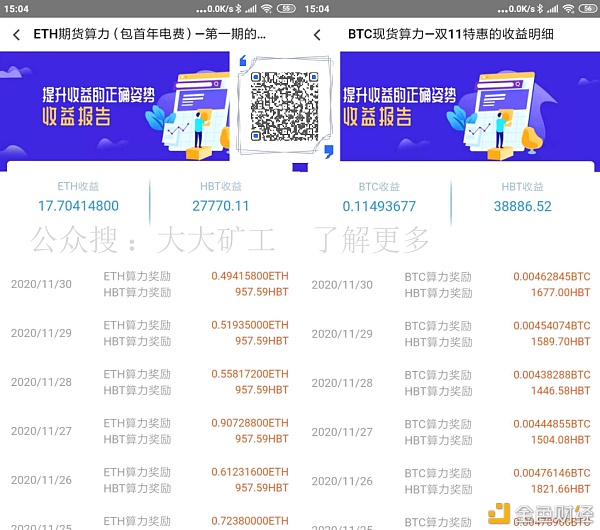The image size is (600, 530).
Task: Select ETH row dated 2020/11/28
Action: (150, 382)
